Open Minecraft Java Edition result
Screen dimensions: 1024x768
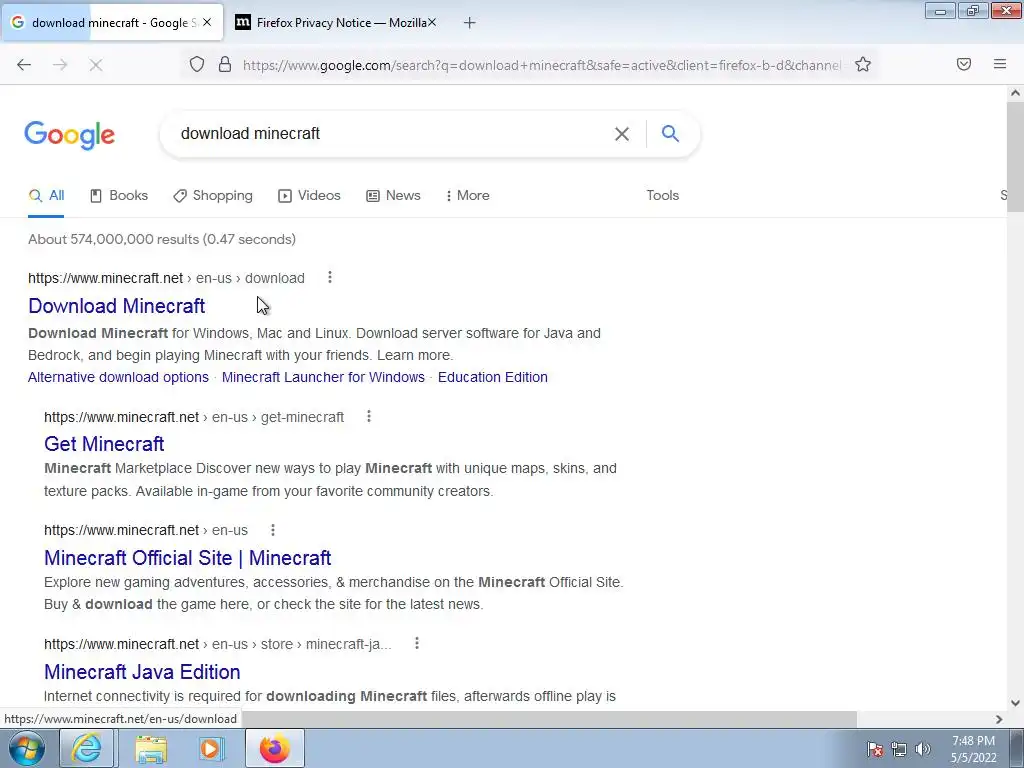pos(142,671)
